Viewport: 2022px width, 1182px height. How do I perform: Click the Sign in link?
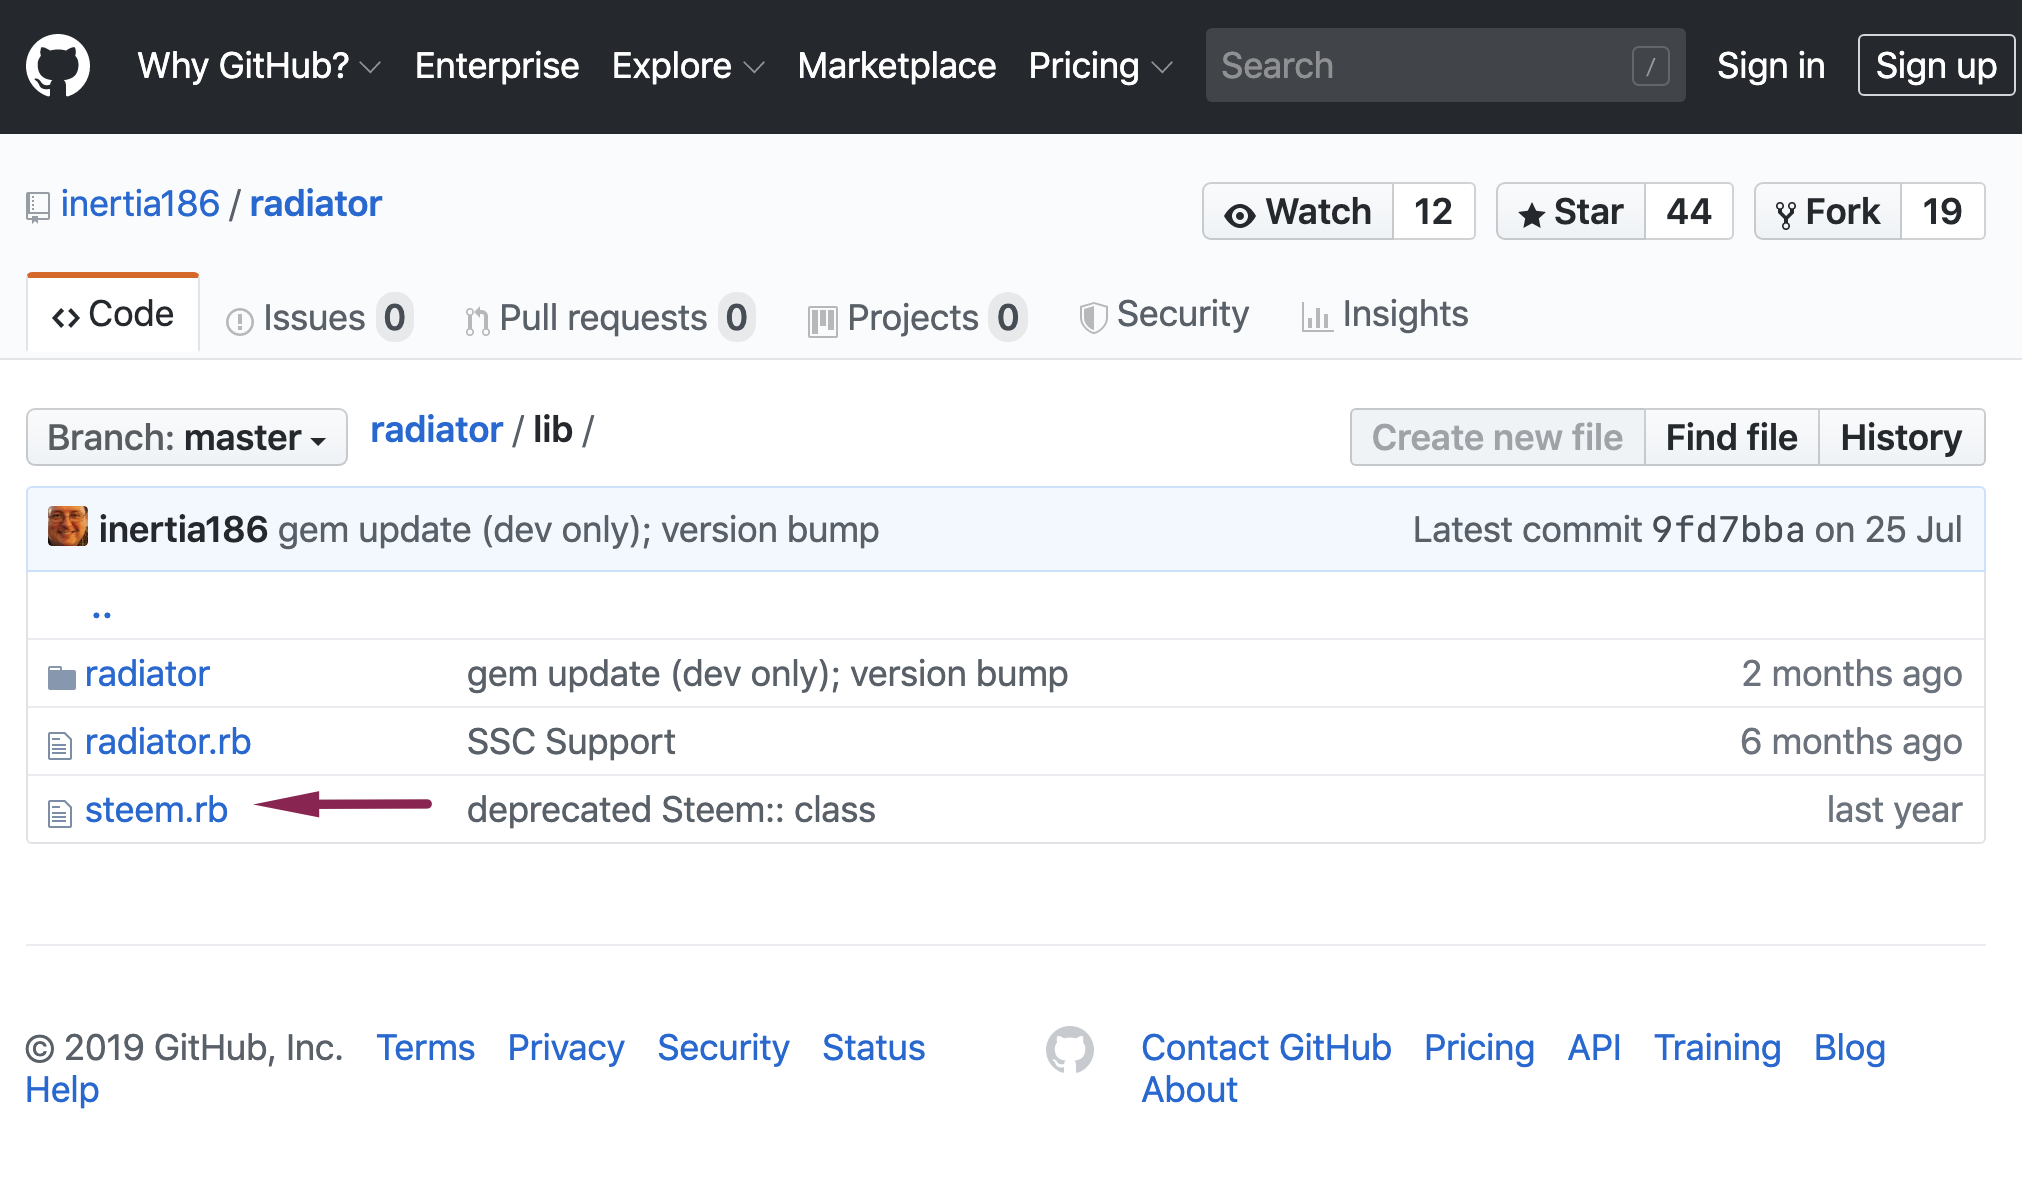pos(1771,66)
